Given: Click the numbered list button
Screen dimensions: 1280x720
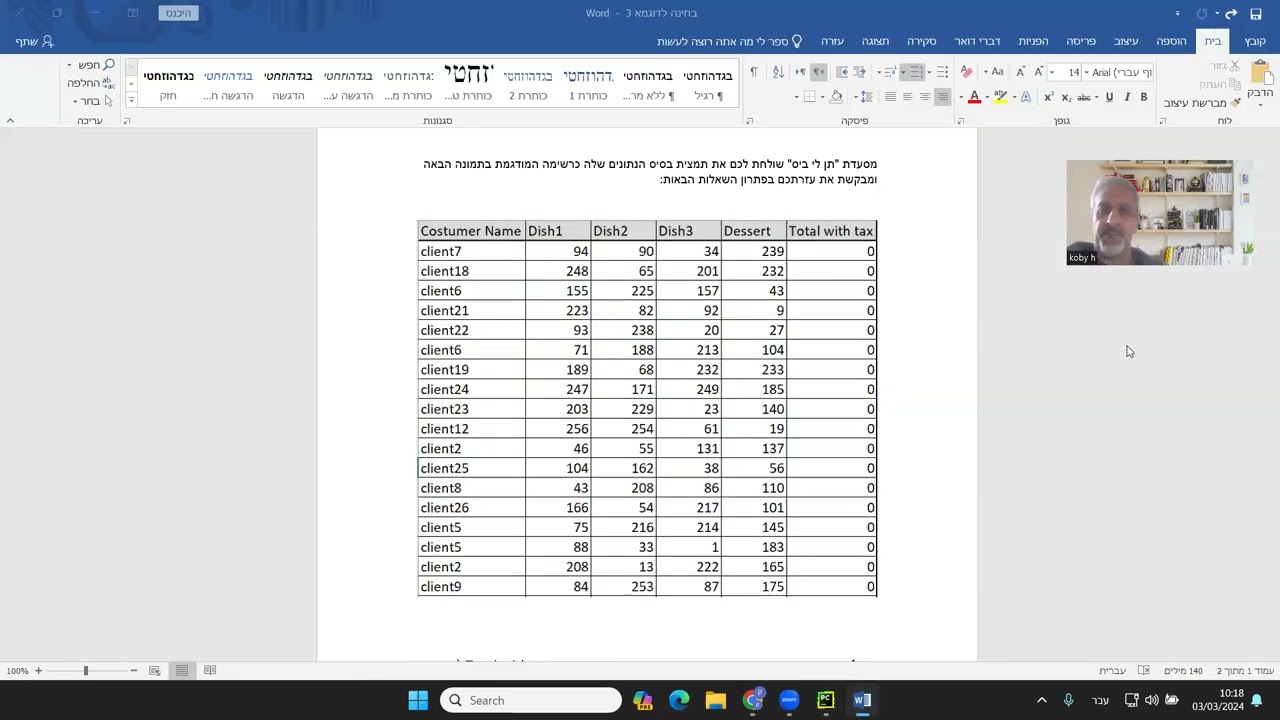Looking at the screenshot, I should (x=915, y=72).
